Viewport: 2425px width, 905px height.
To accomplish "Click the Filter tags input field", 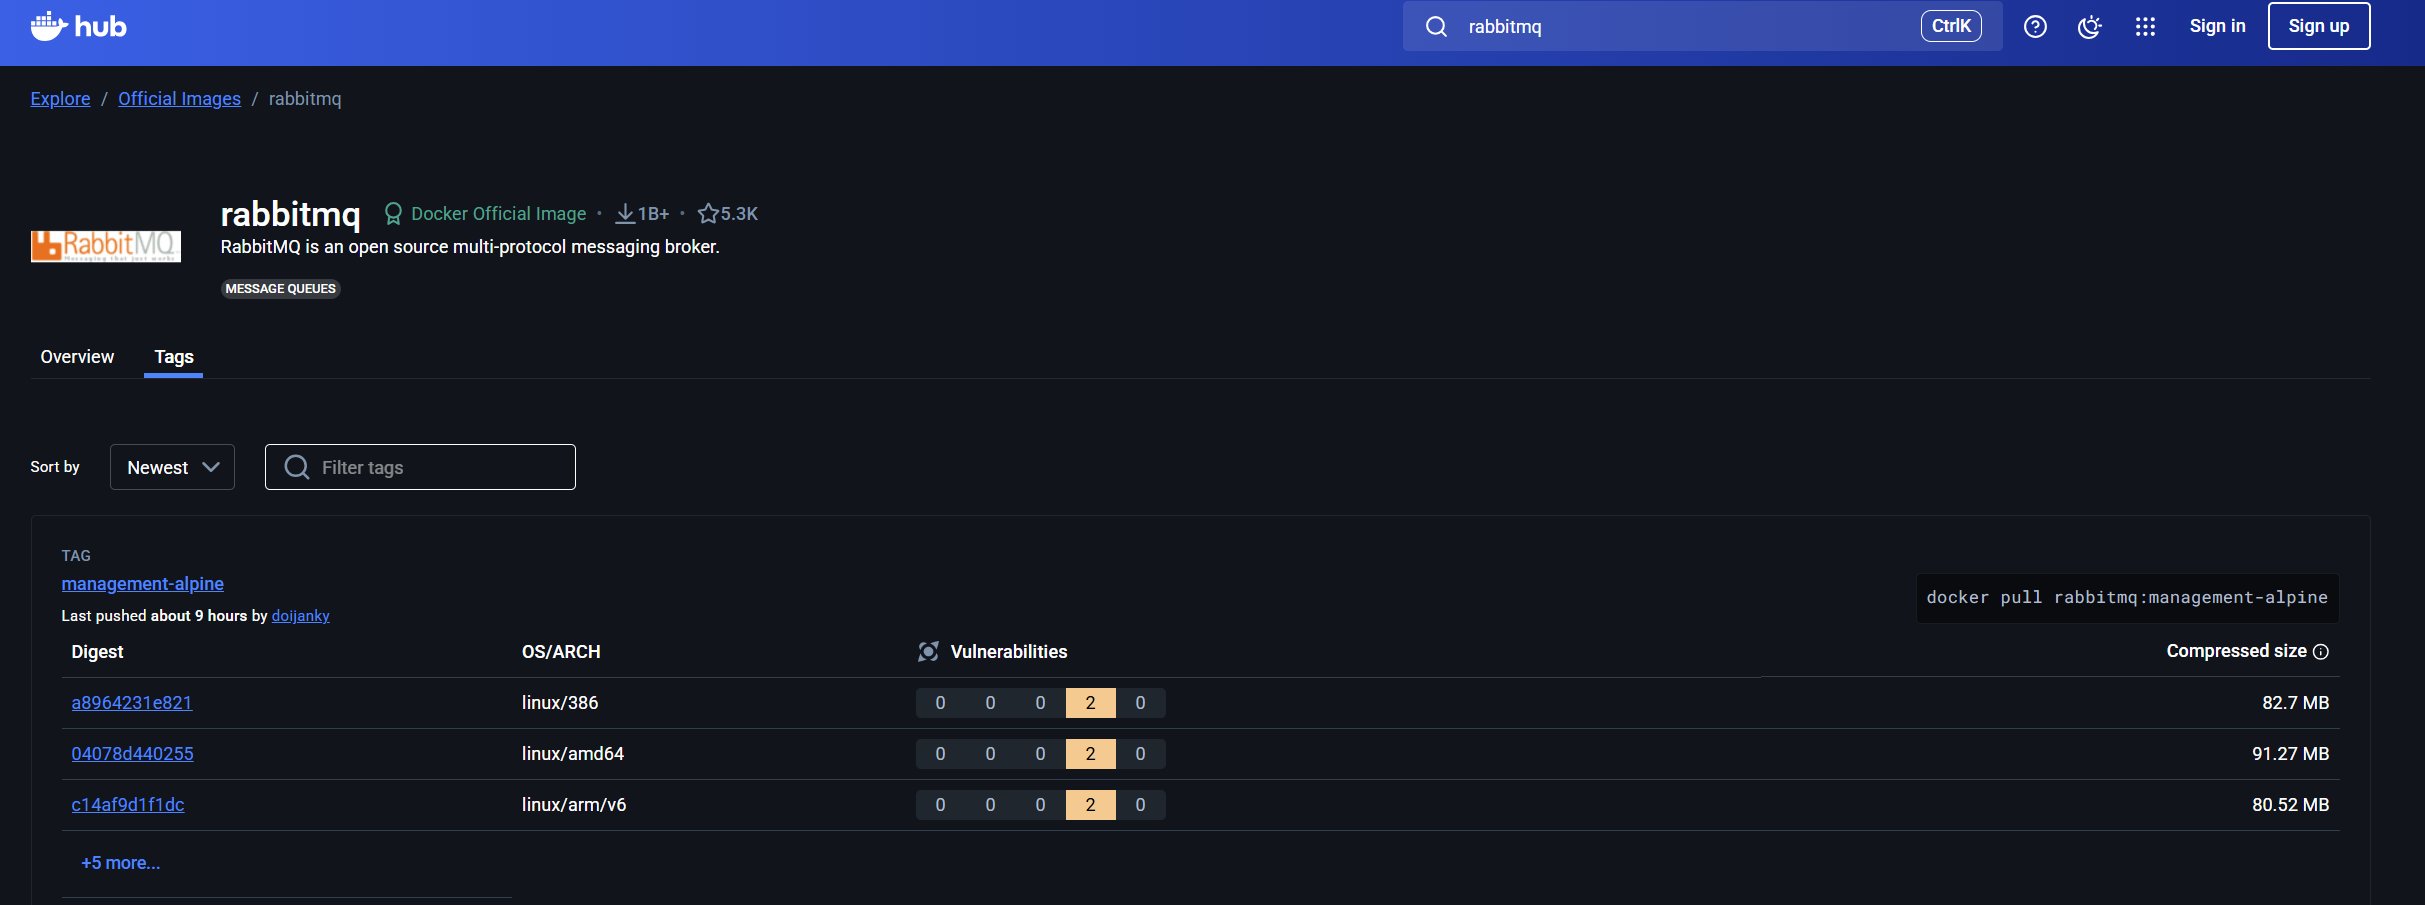I will point(420,467).
